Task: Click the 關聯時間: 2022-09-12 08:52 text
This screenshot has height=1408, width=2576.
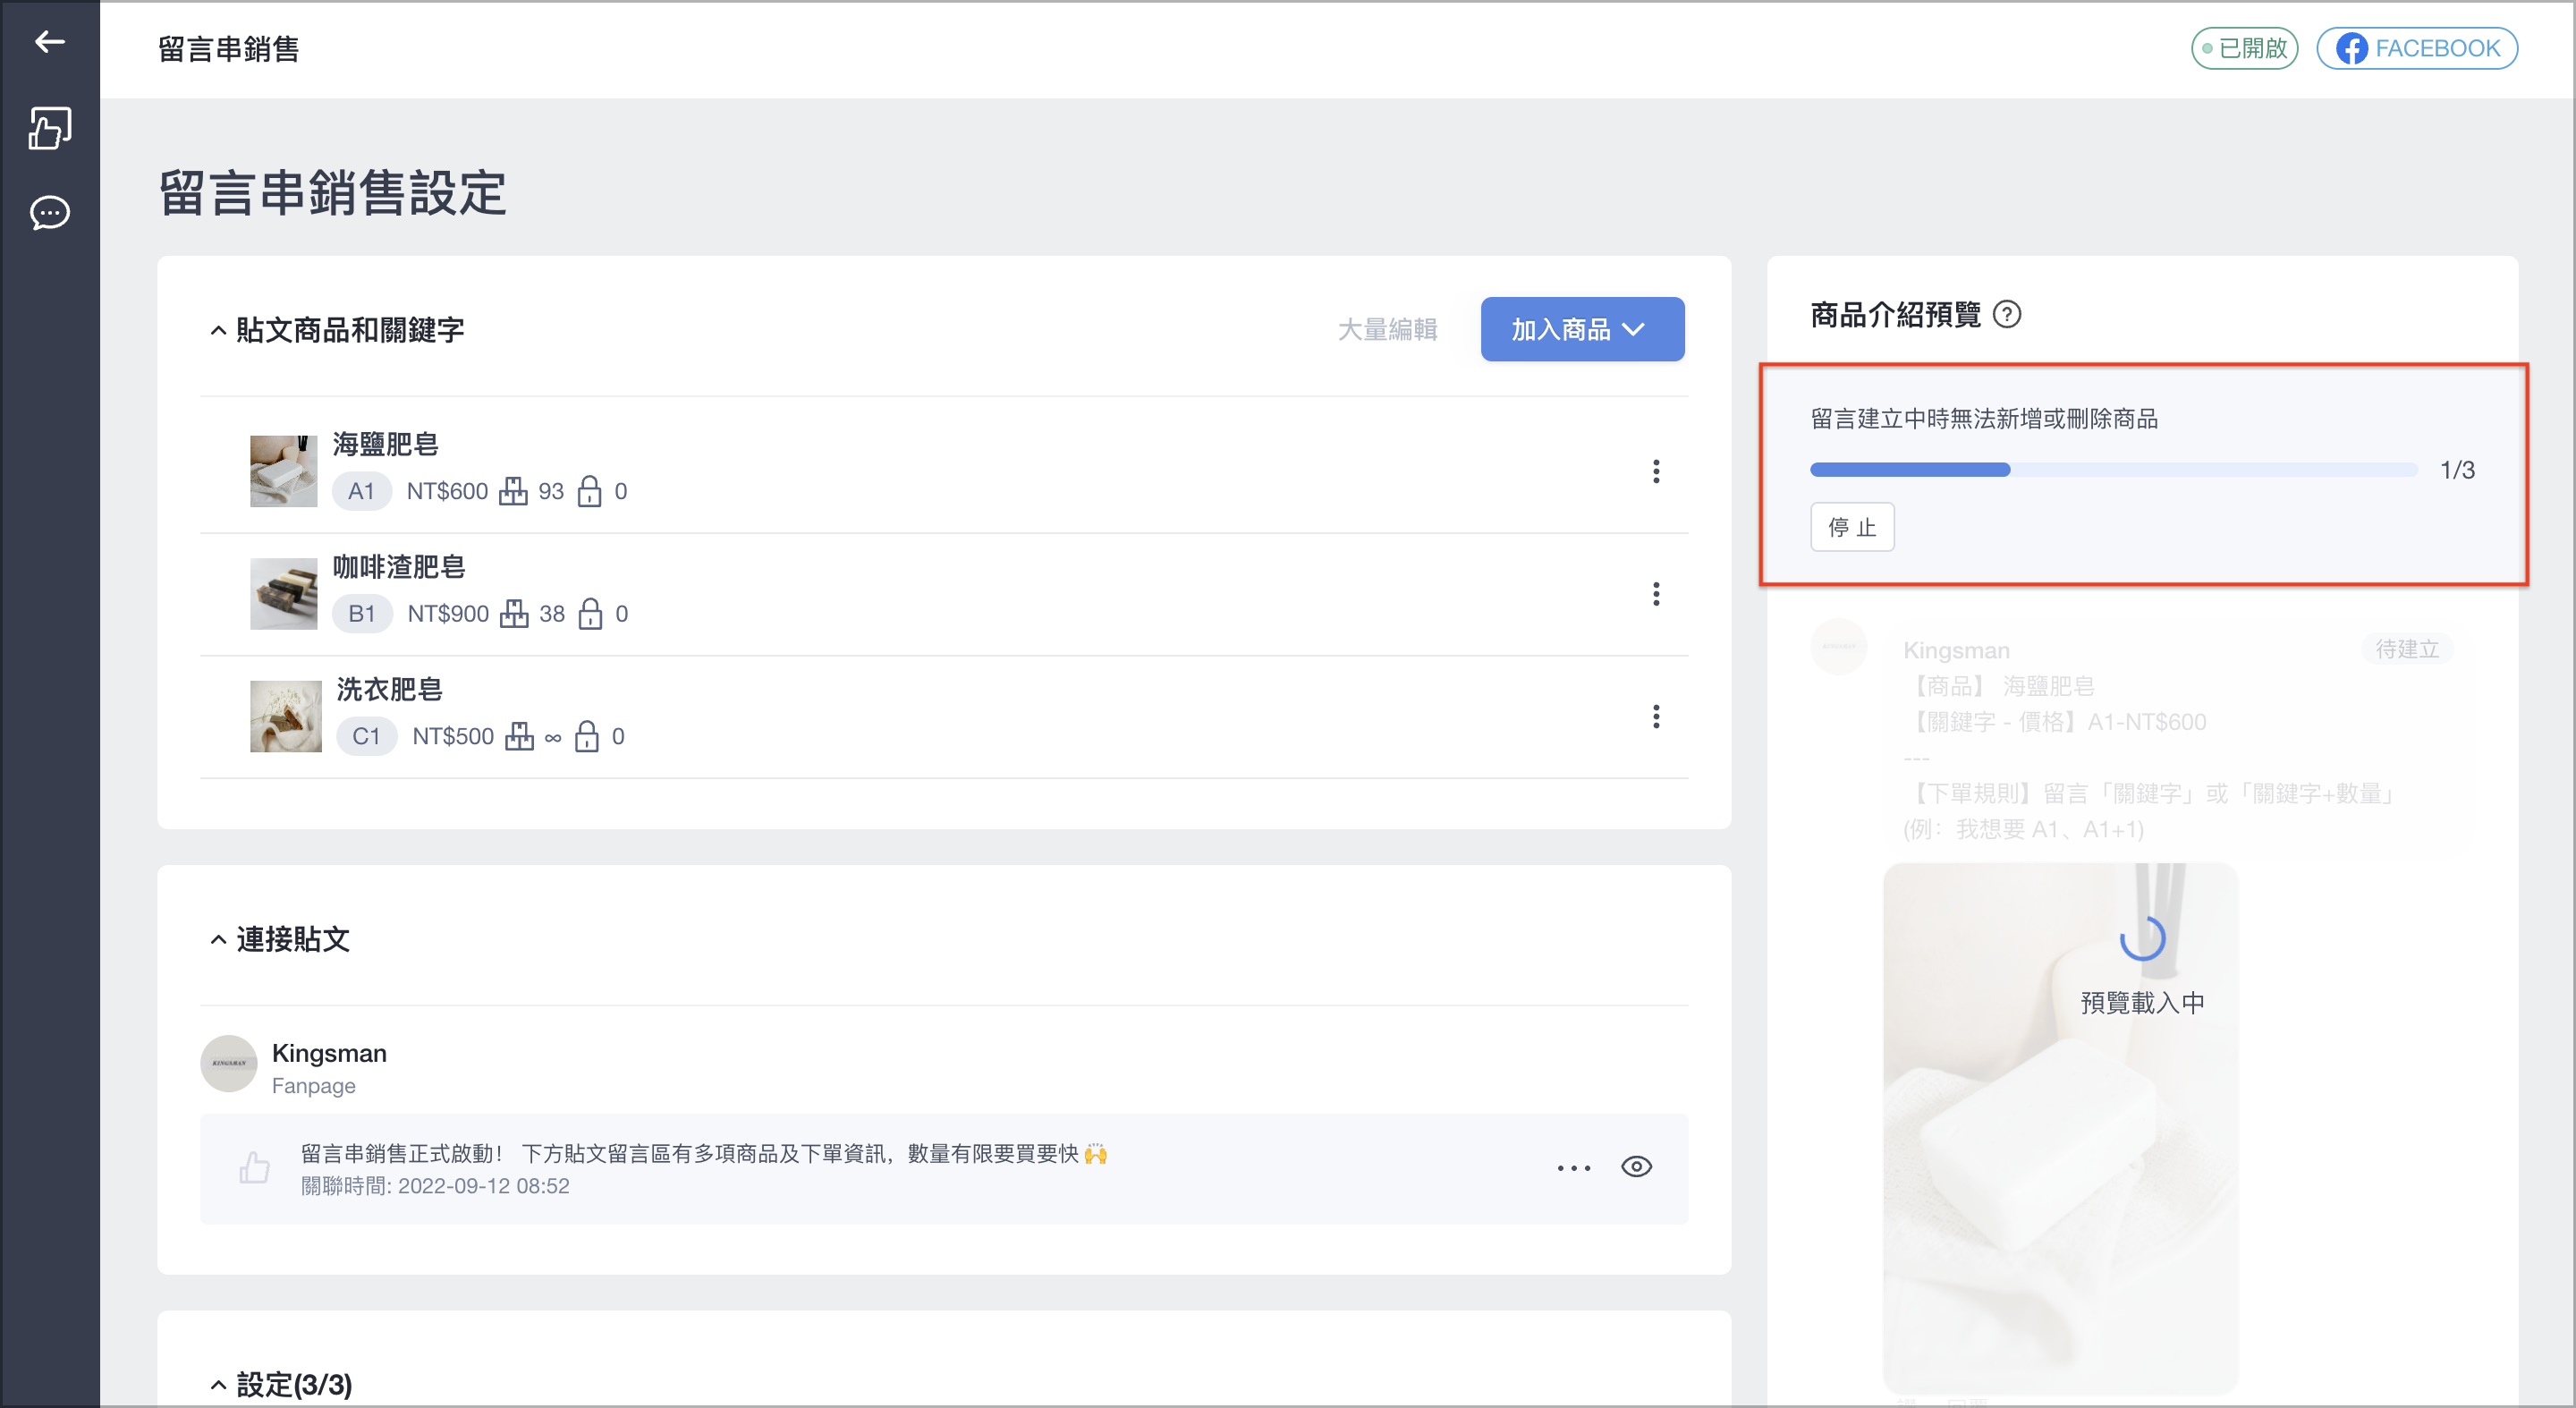Action: point(435,1185)
